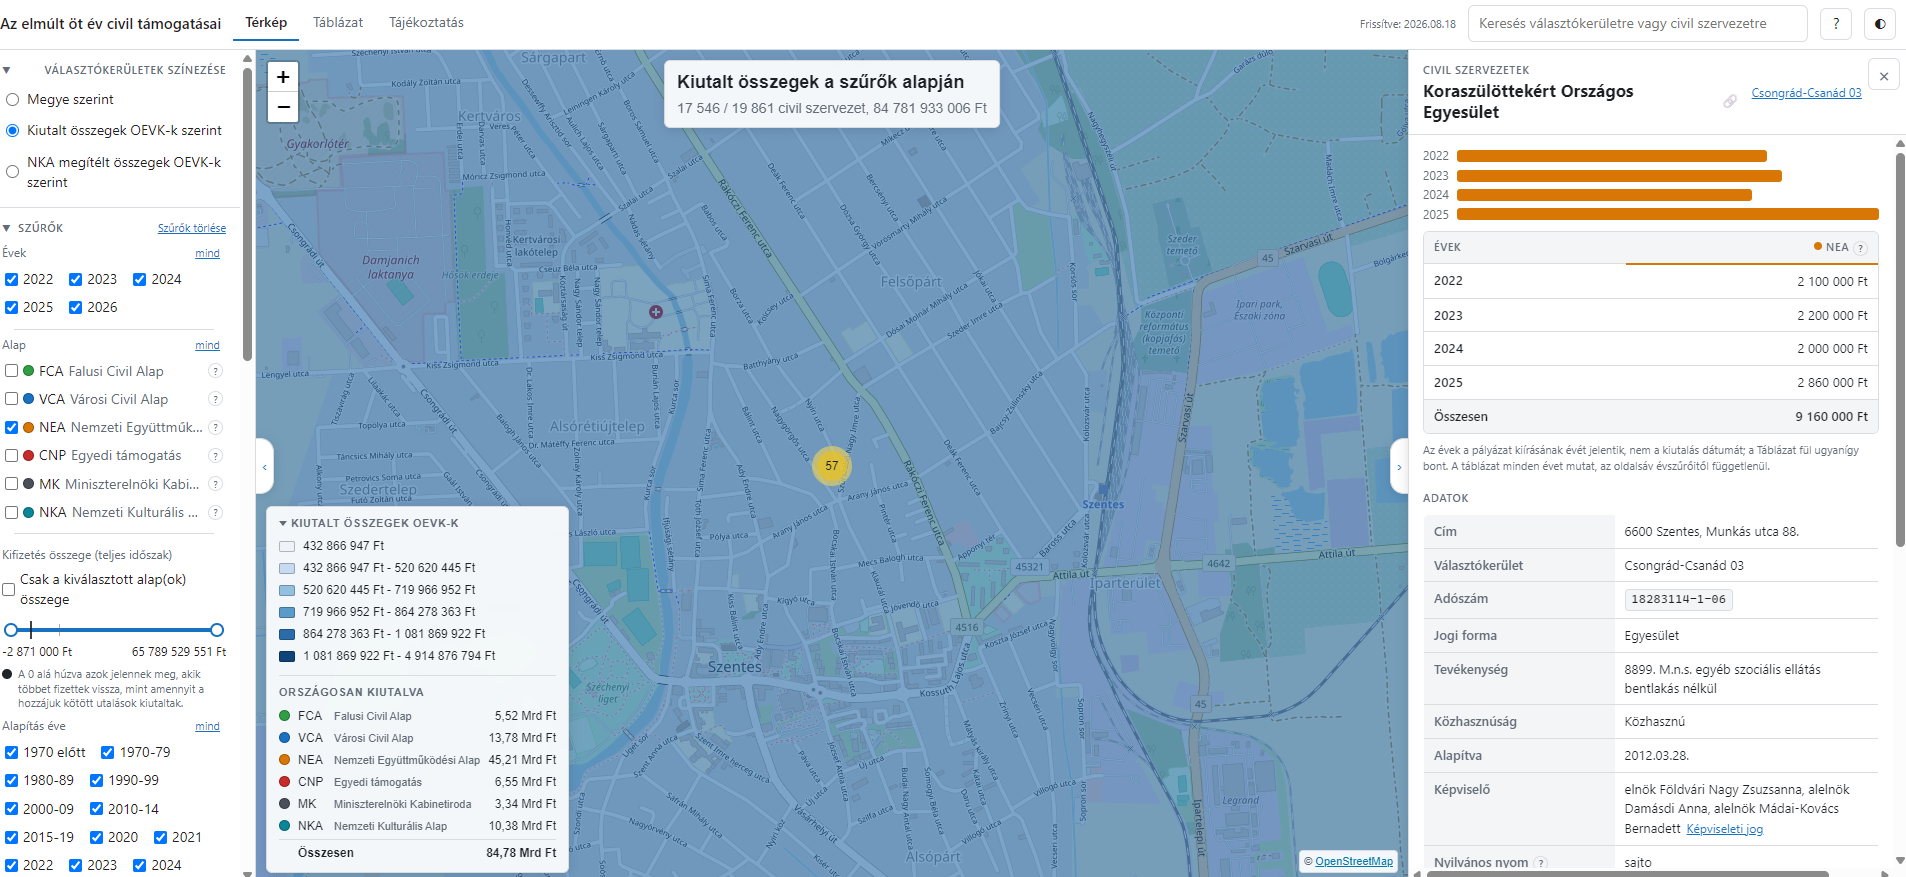Image resolution: width=1906 pixels, height=877 pixels.
Task: Uncheck the year 2026 filter
Action: 75,307
